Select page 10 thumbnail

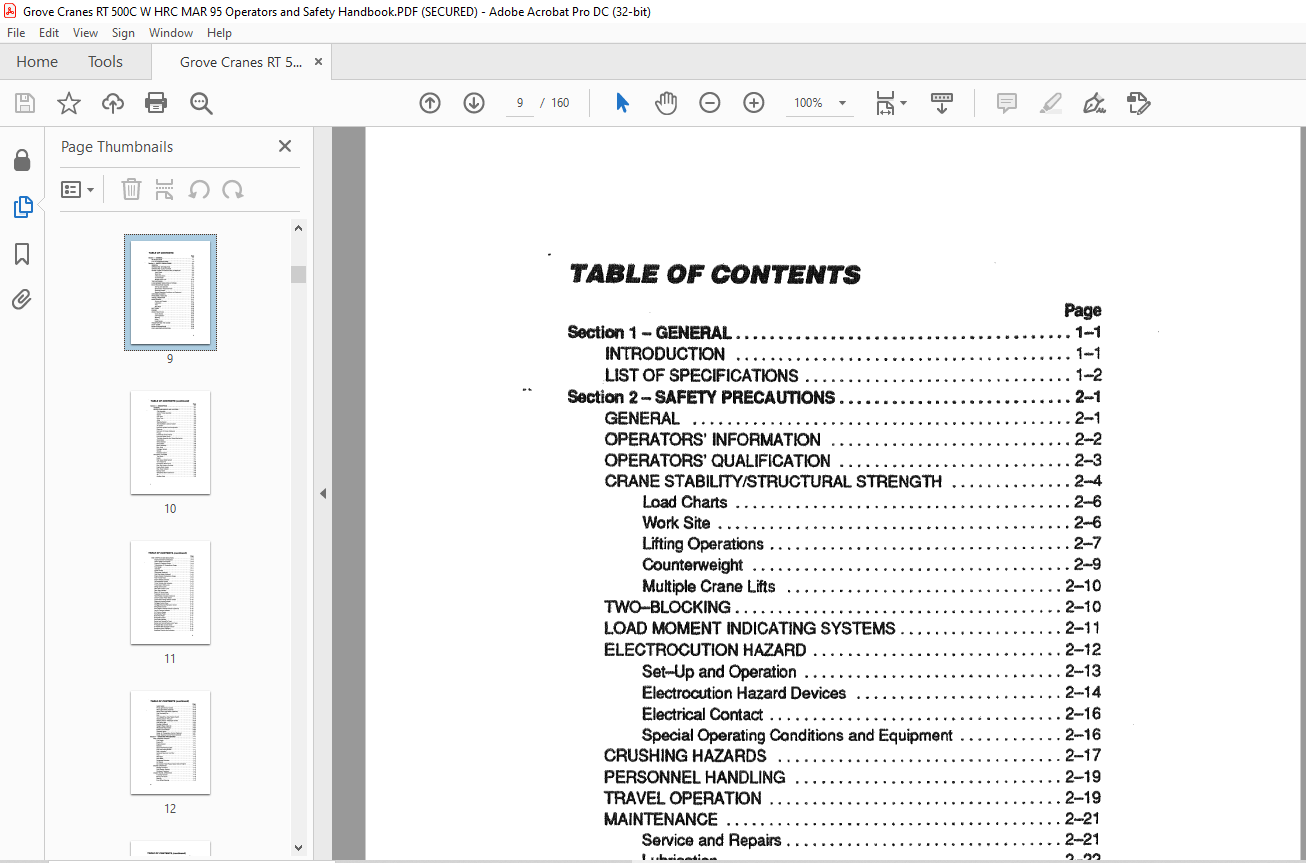170,442
